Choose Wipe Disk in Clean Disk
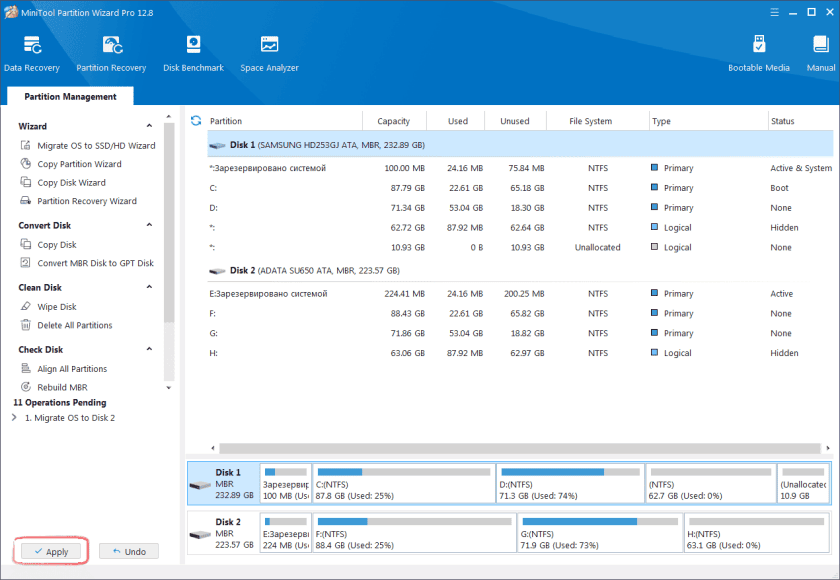Image resolution: width=840 pixels, height=580 pixels. pyautogui.click(x=56, y=307)
